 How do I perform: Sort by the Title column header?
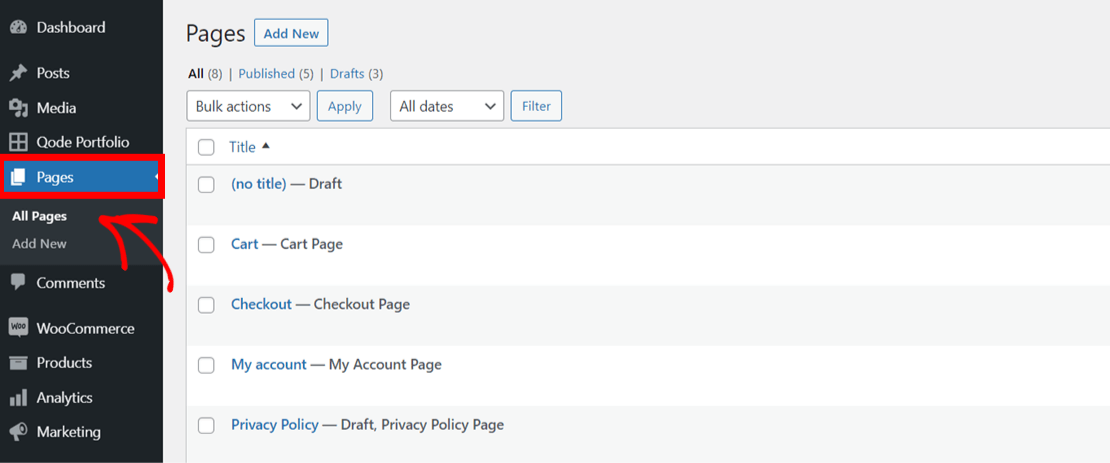point(242,147)
